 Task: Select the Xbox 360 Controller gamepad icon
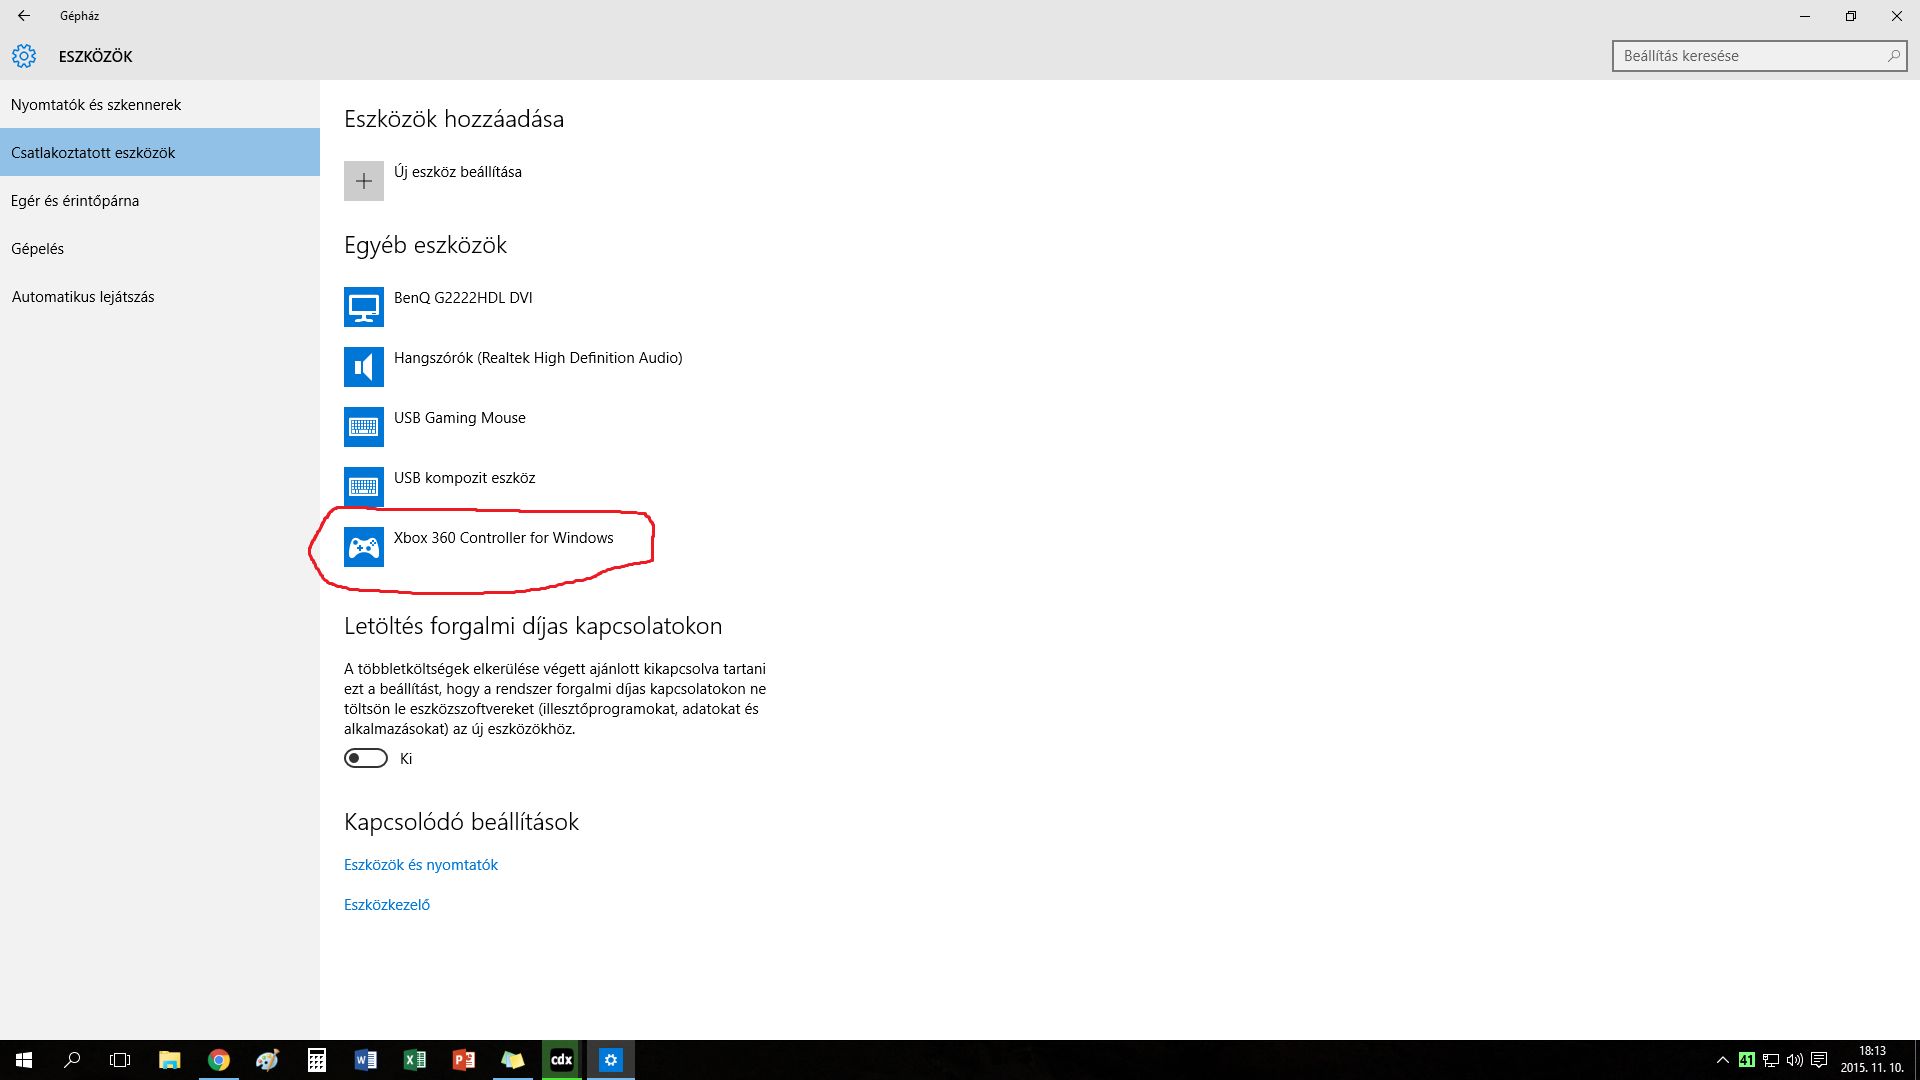[x=364, y=547]
